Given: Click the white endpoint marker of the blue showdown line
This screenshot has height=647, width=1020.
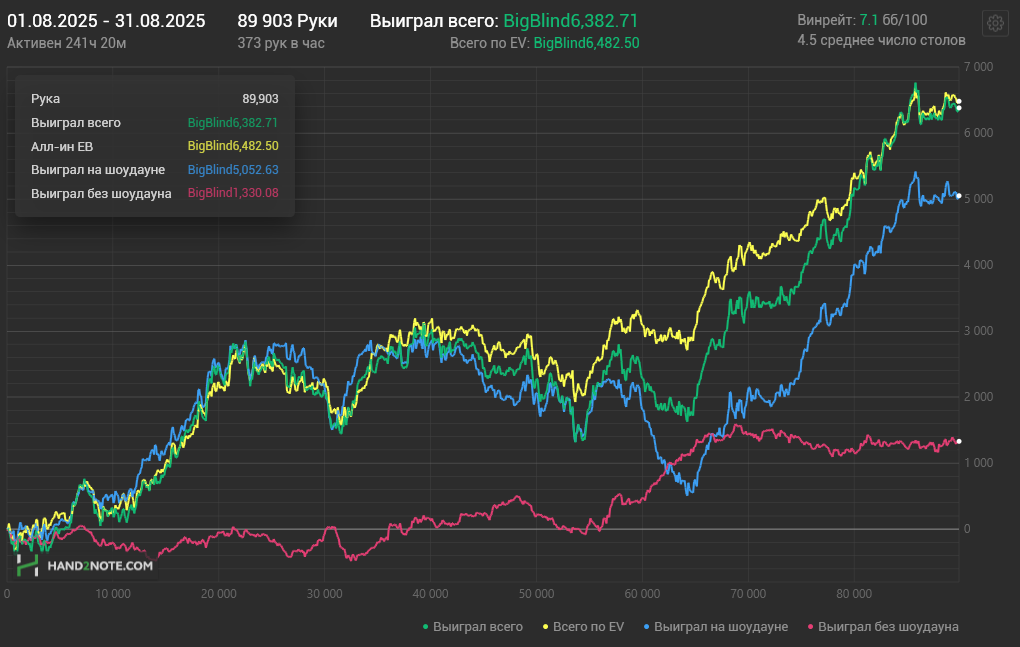Looking at the screenshot, I should (958, 196).
